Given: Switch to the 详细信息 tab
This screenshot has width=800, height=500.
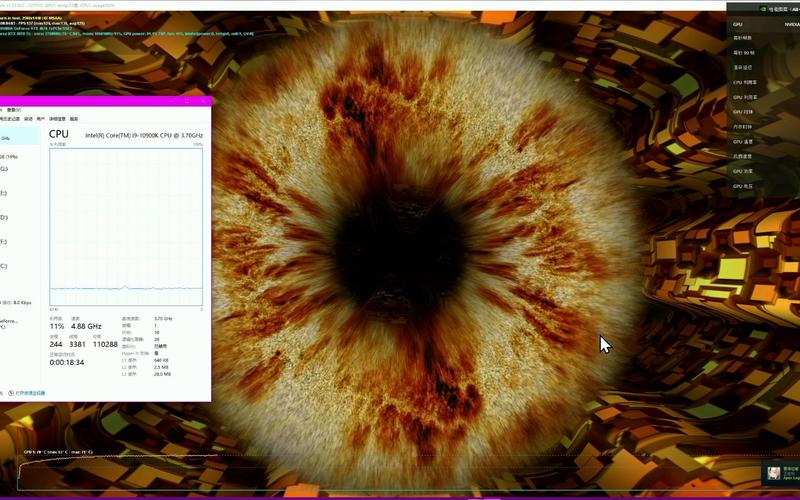Looking at the screenshot, I should tap(58, 118).
